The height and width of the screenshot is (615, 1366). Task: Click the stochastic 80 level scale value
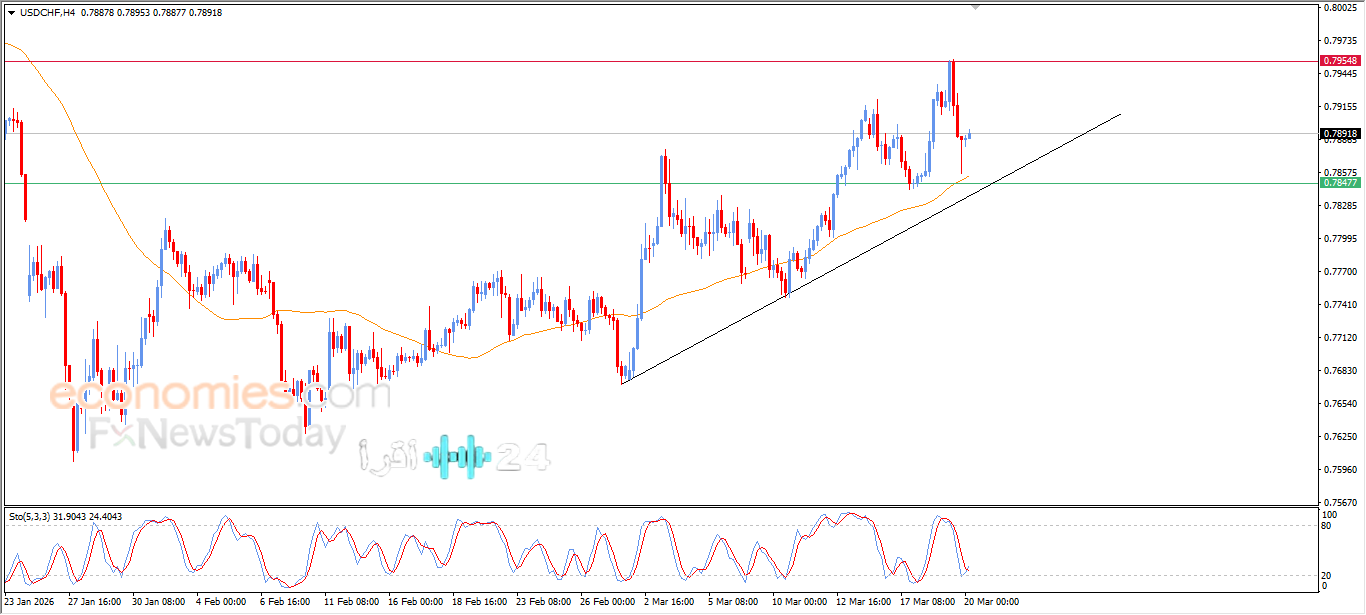click(x=1328, y=525)
